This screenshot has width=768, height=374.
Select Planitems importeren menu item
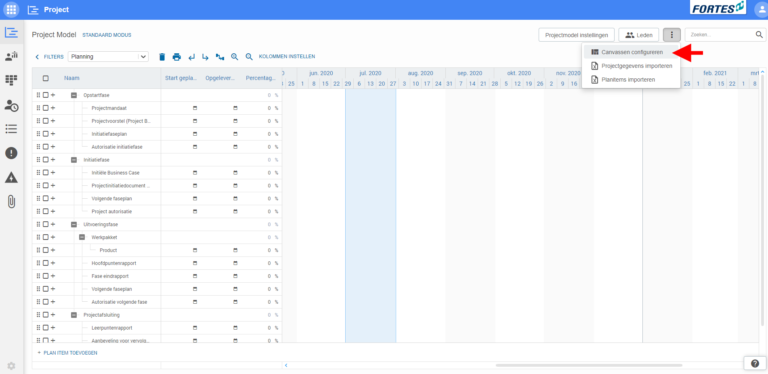(631, 79)
